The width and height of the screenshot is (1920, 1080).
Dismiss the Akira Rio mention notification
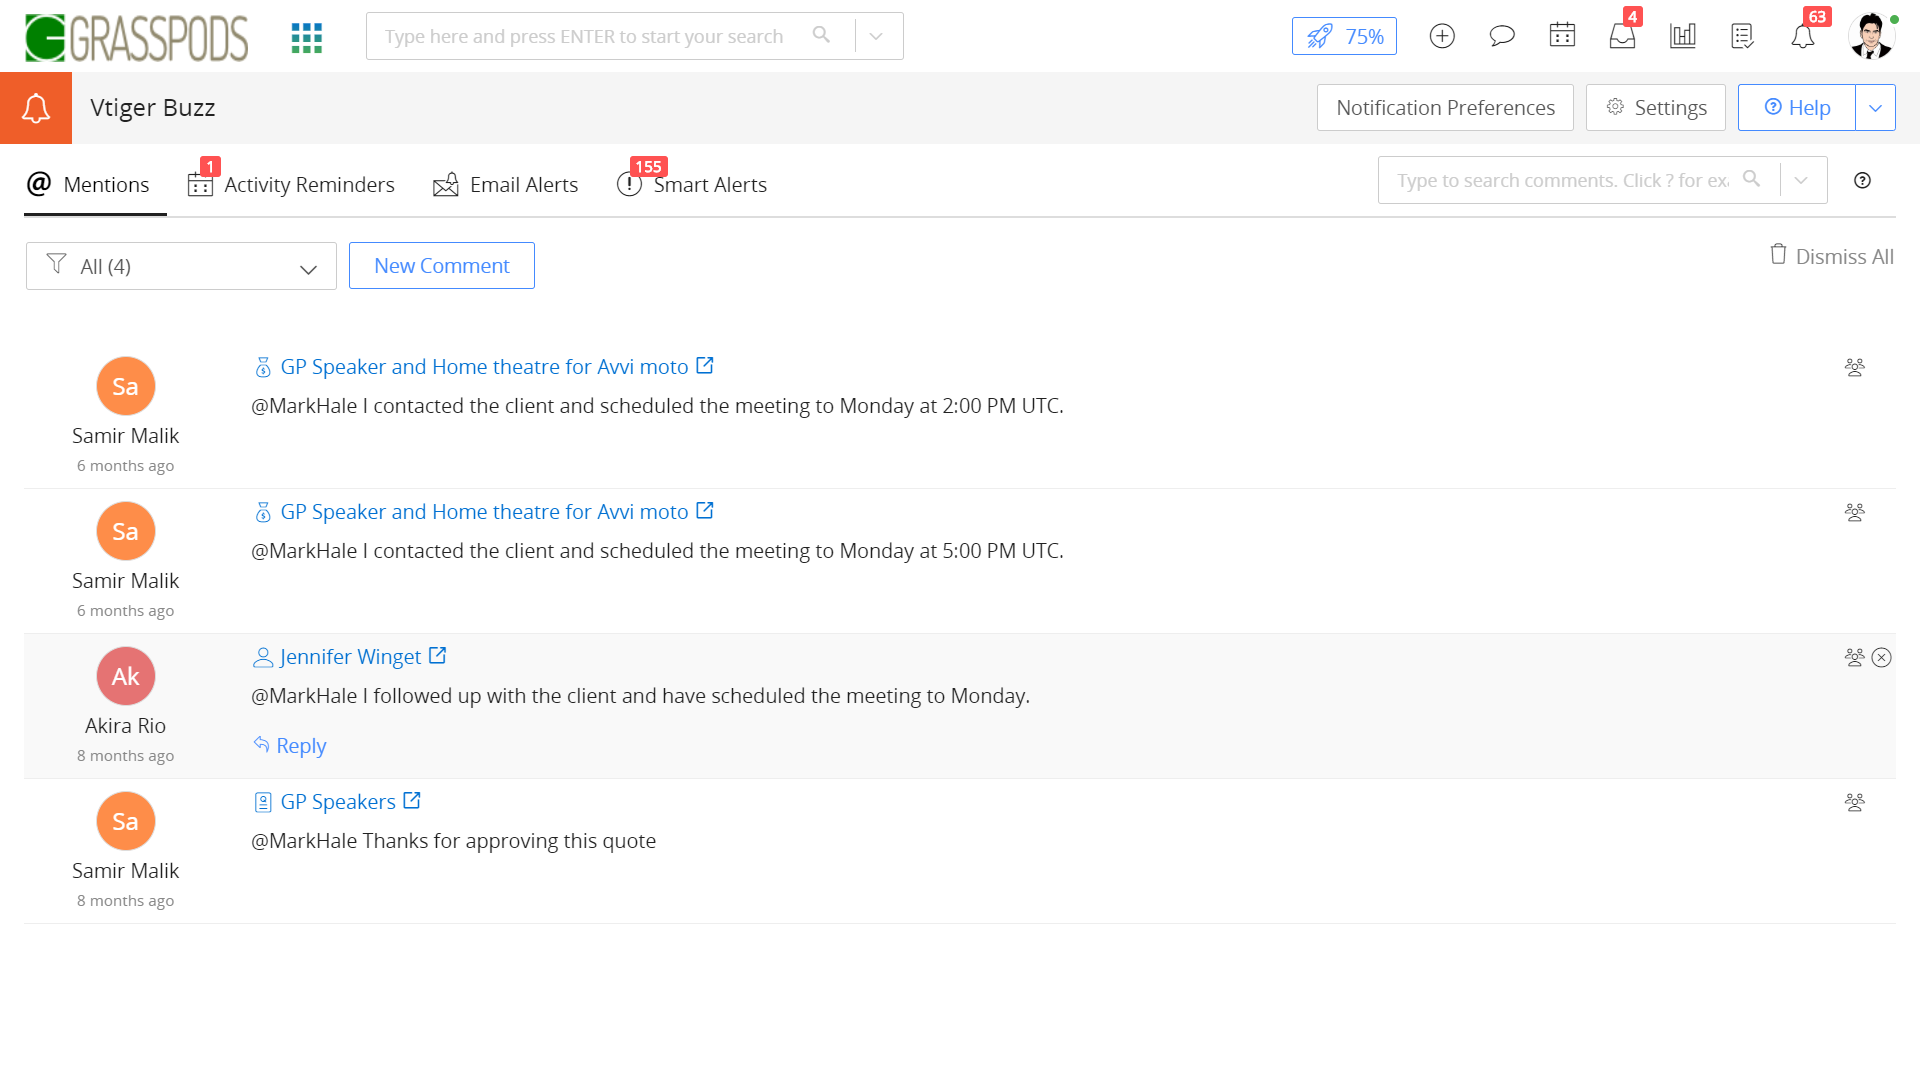pyautogui.click(x=1883, y=658)
